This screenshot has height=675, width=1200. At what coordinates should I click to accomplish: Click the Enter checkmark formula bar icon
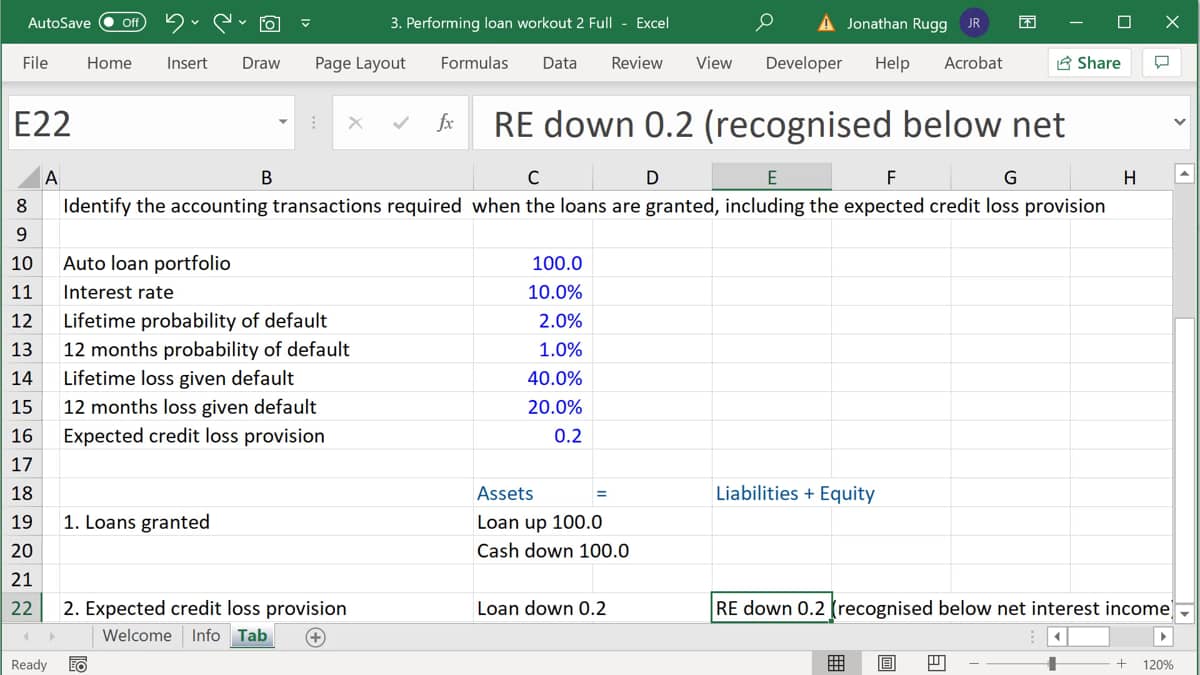pyautogui.click(x=400, y=123)
